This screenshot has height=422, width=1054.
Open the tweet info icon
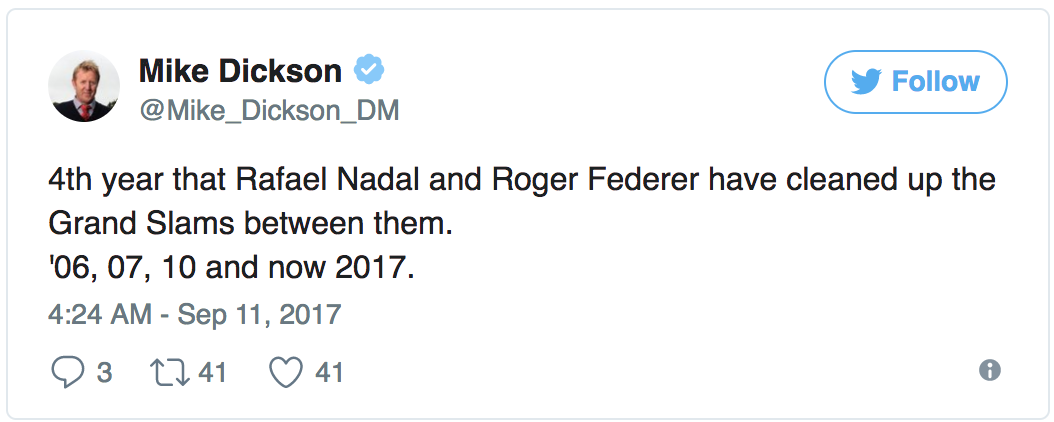989,371
